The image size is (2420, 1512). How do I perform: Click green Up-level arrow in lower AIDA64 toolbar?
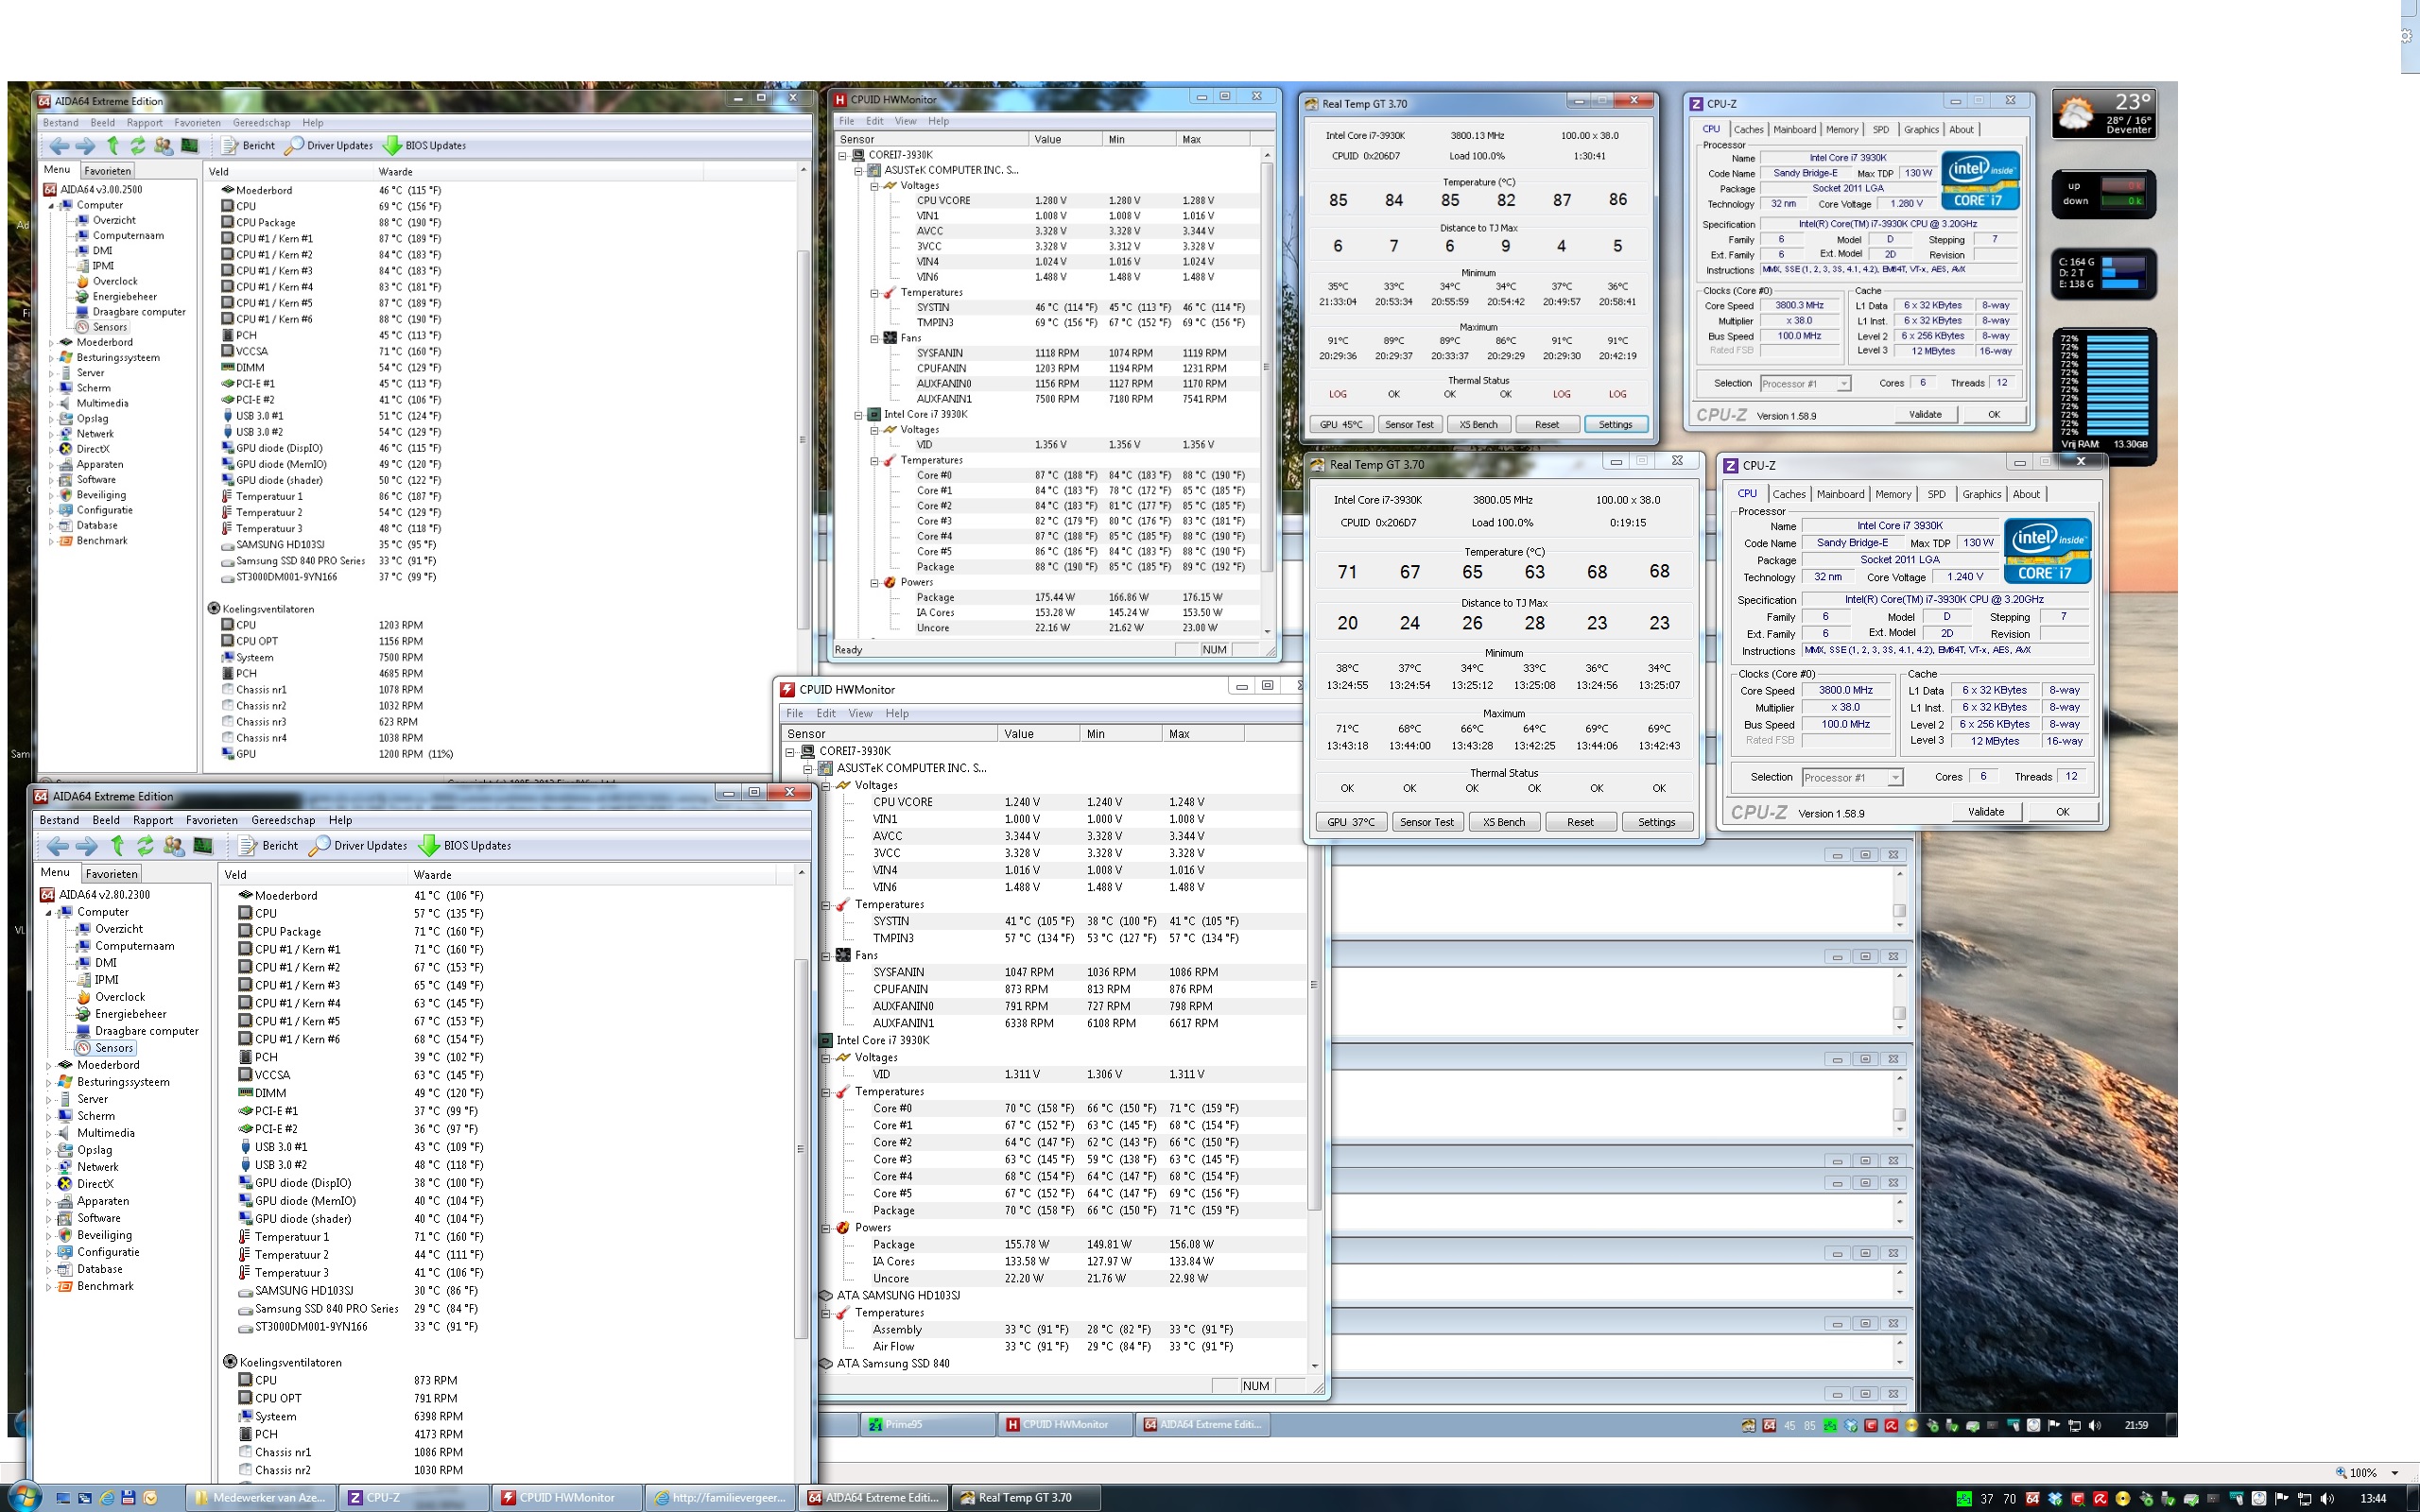click(117, 846)
